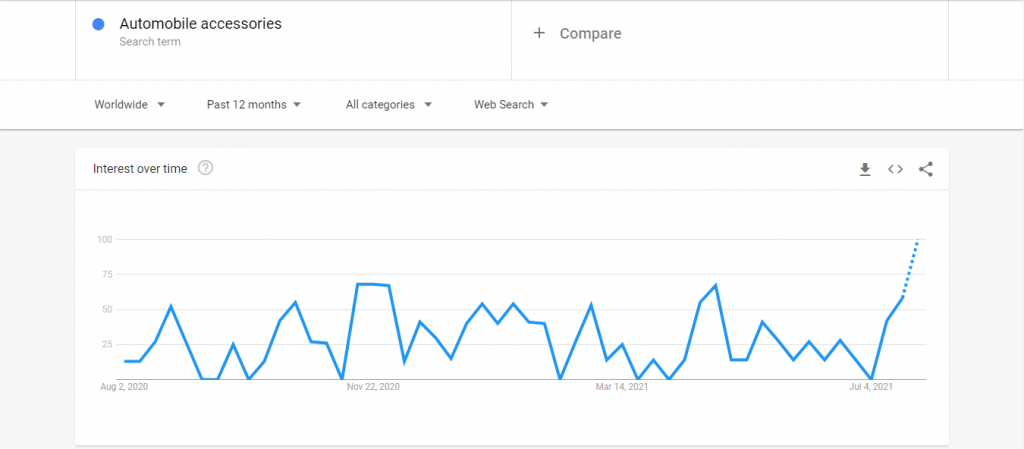Click the plus icon beside Compare

tap(539, 33)
